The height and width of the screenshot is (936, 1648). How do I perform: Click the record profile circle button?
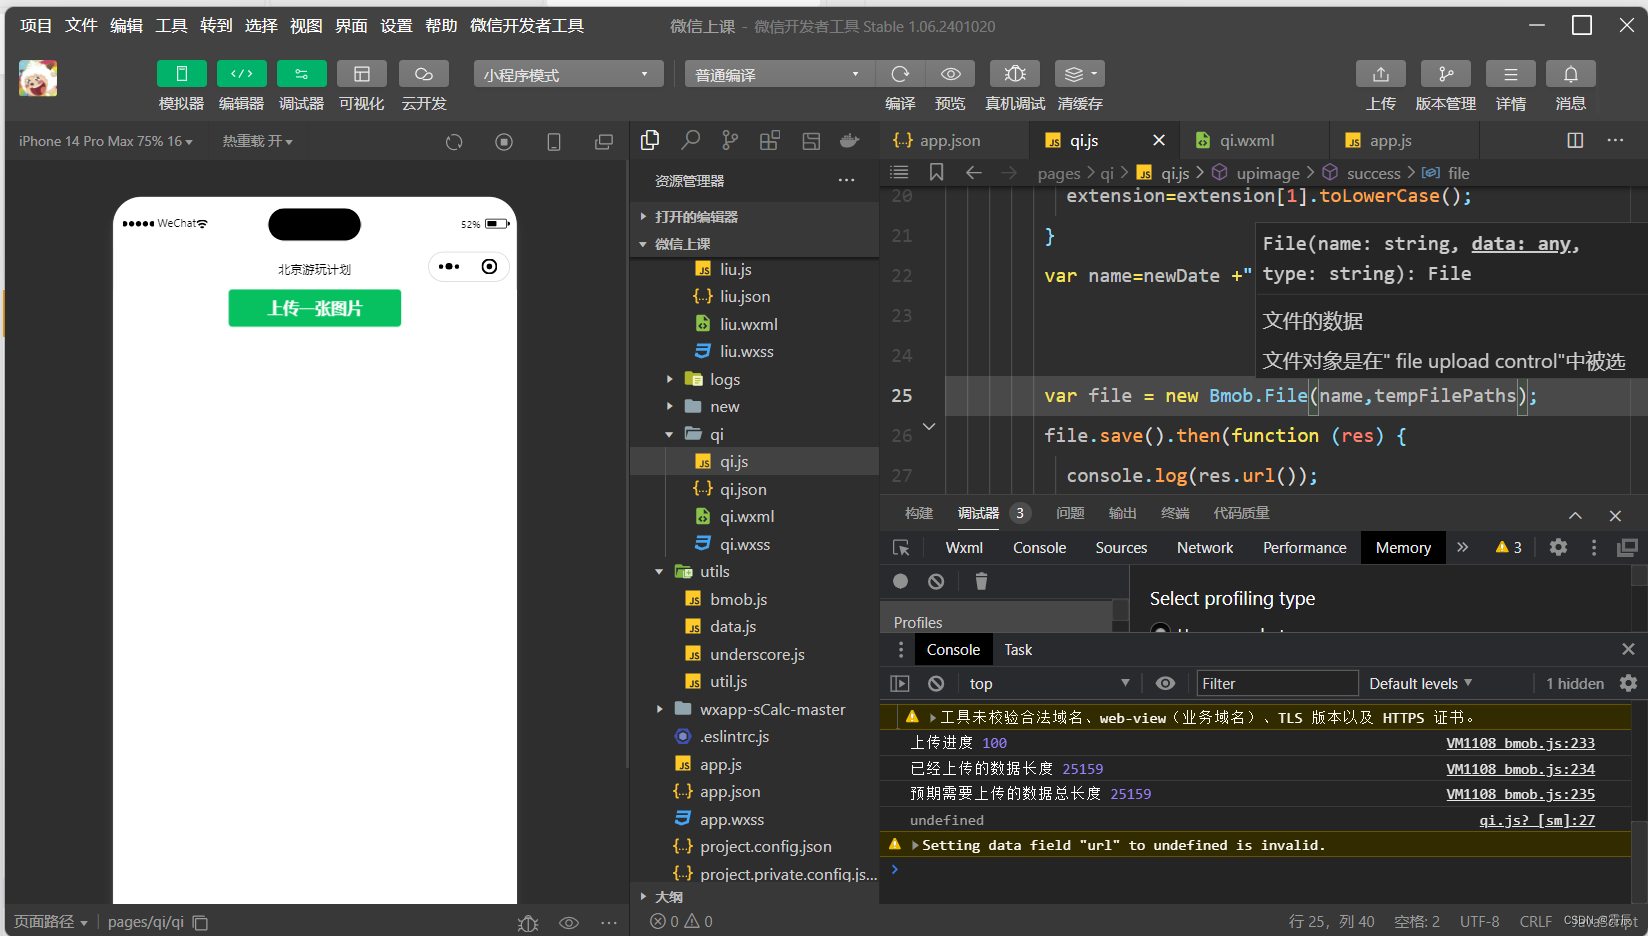coord(900,581)
